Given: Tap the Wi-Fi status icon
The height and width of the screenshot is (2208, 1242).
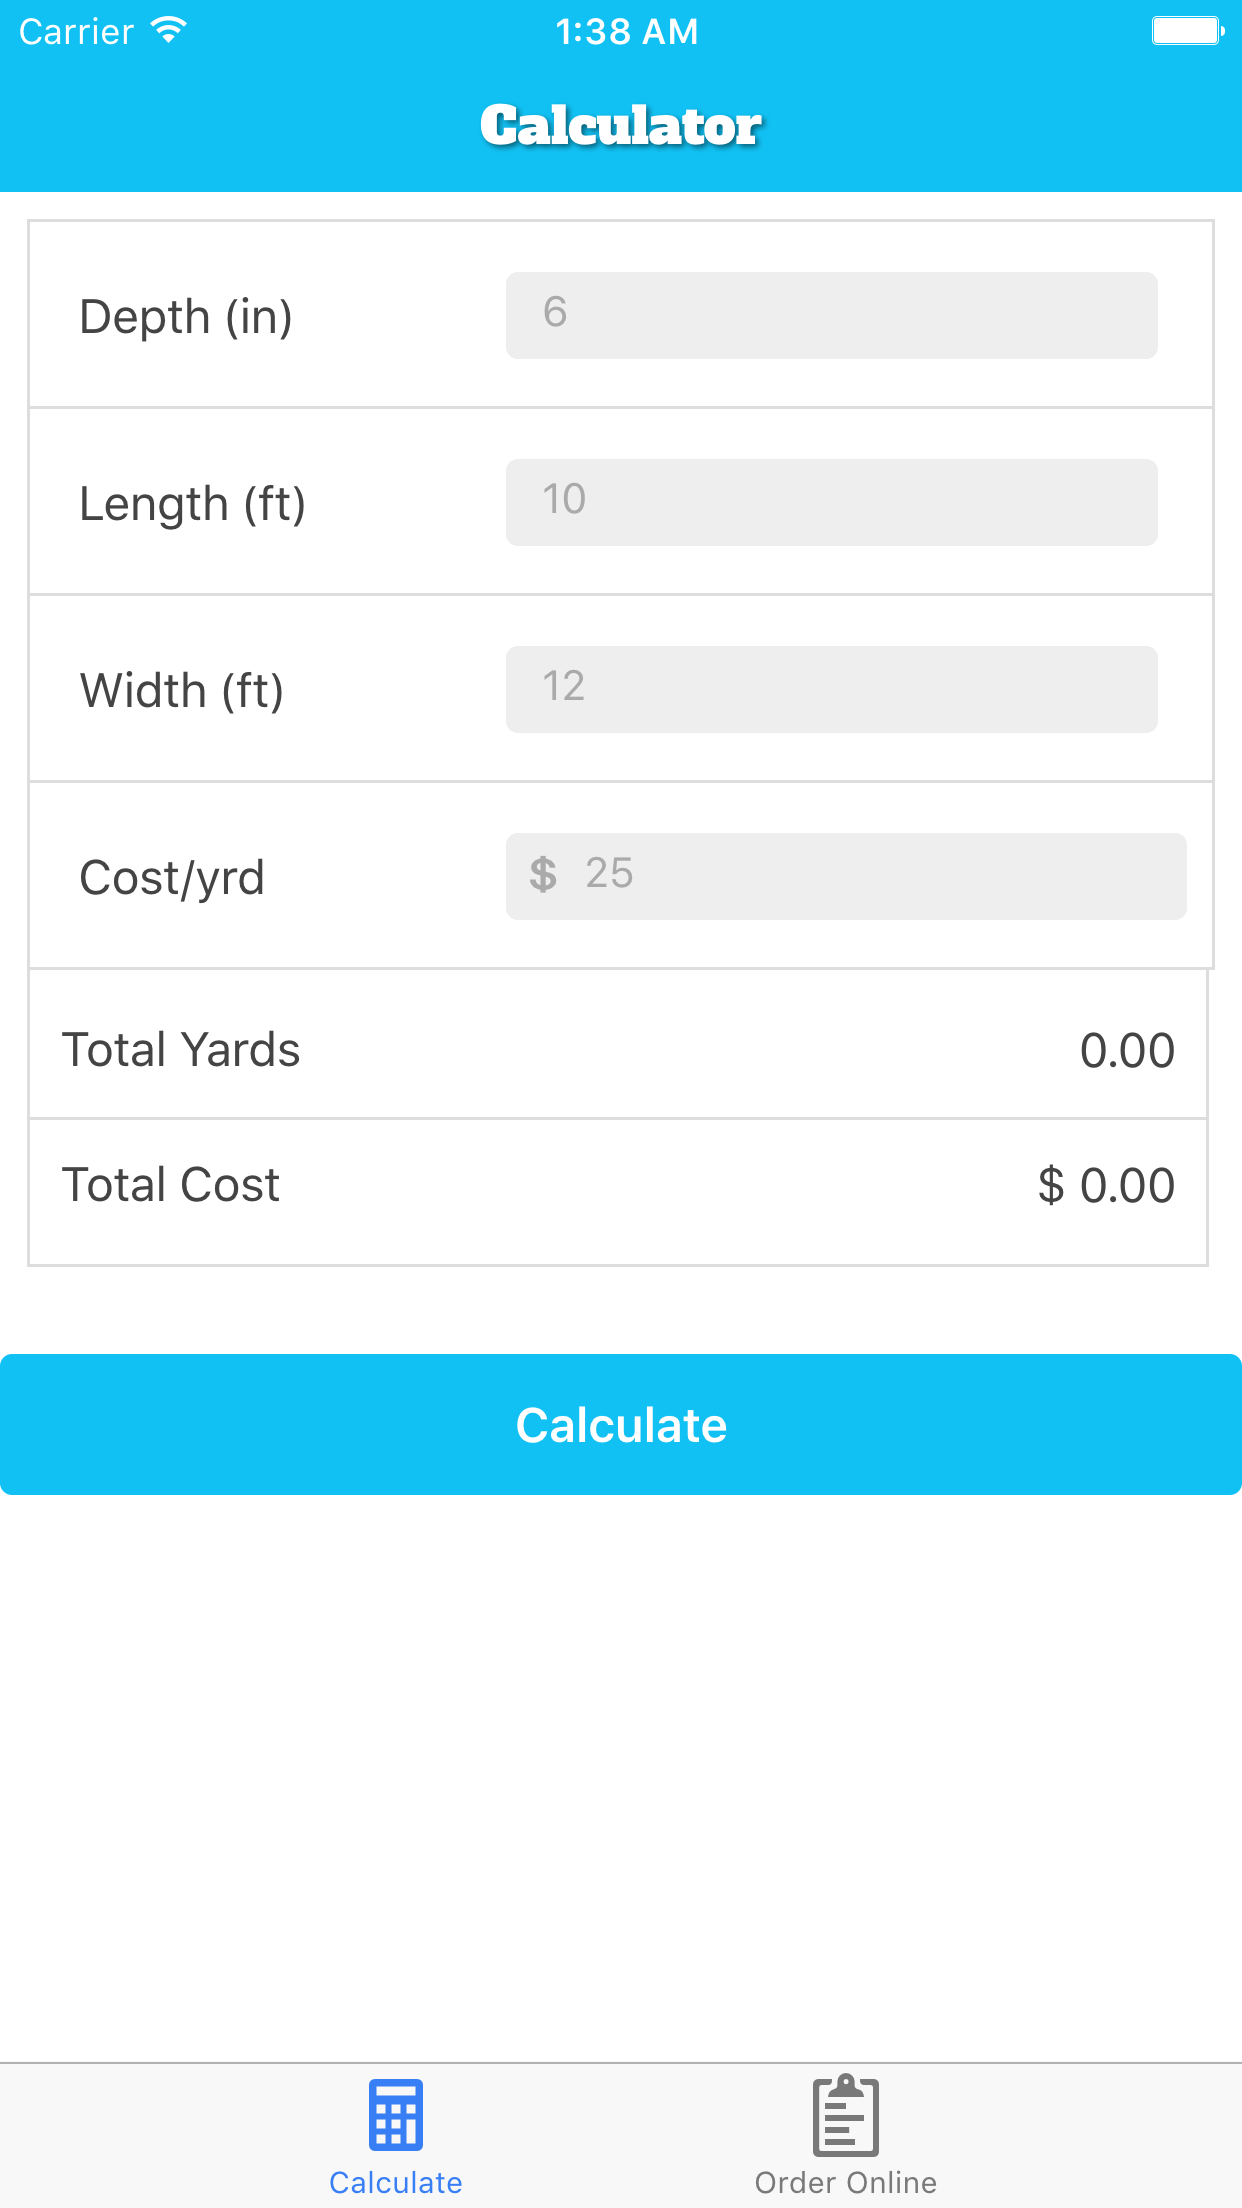Looking at the screenshot, I should (169, 31).
